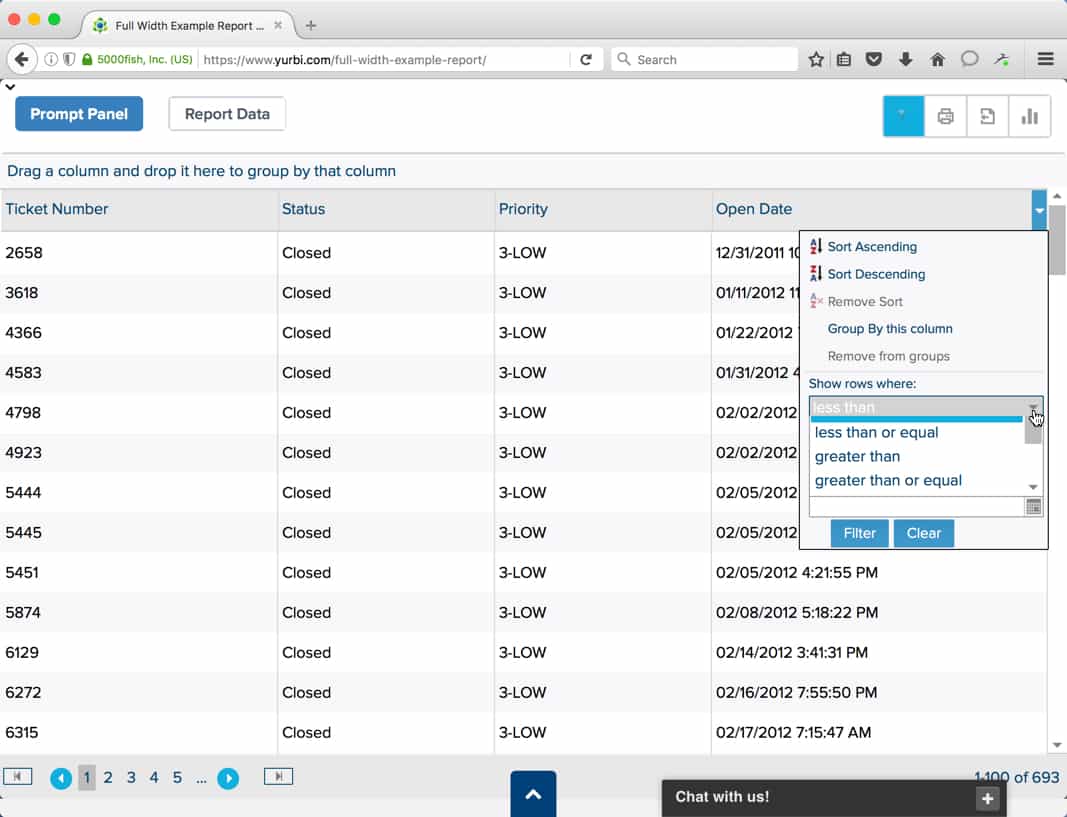The height and width of the screenshot is (817, 1067).
Task: Open the calendar date picker icon
Action: [x=1034, y=507]
